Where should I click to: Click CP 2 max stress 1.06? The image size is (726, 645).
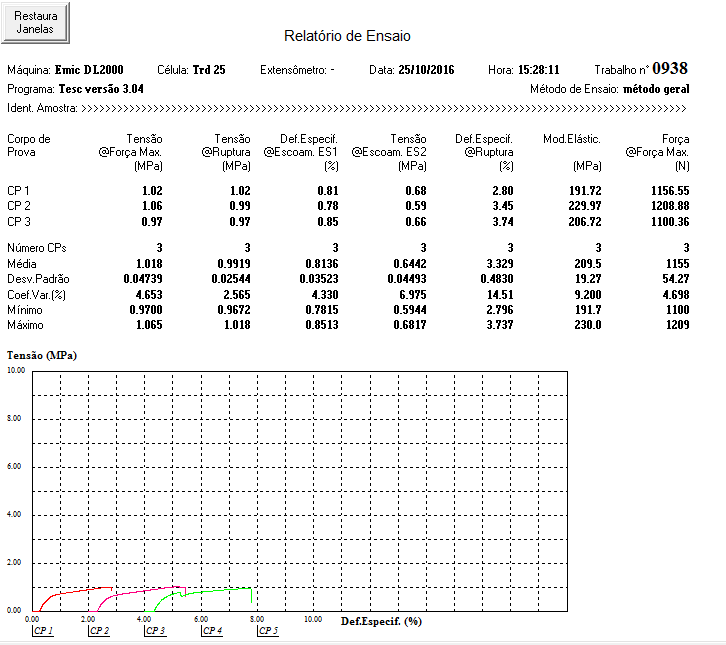click(x=152, y=206)
